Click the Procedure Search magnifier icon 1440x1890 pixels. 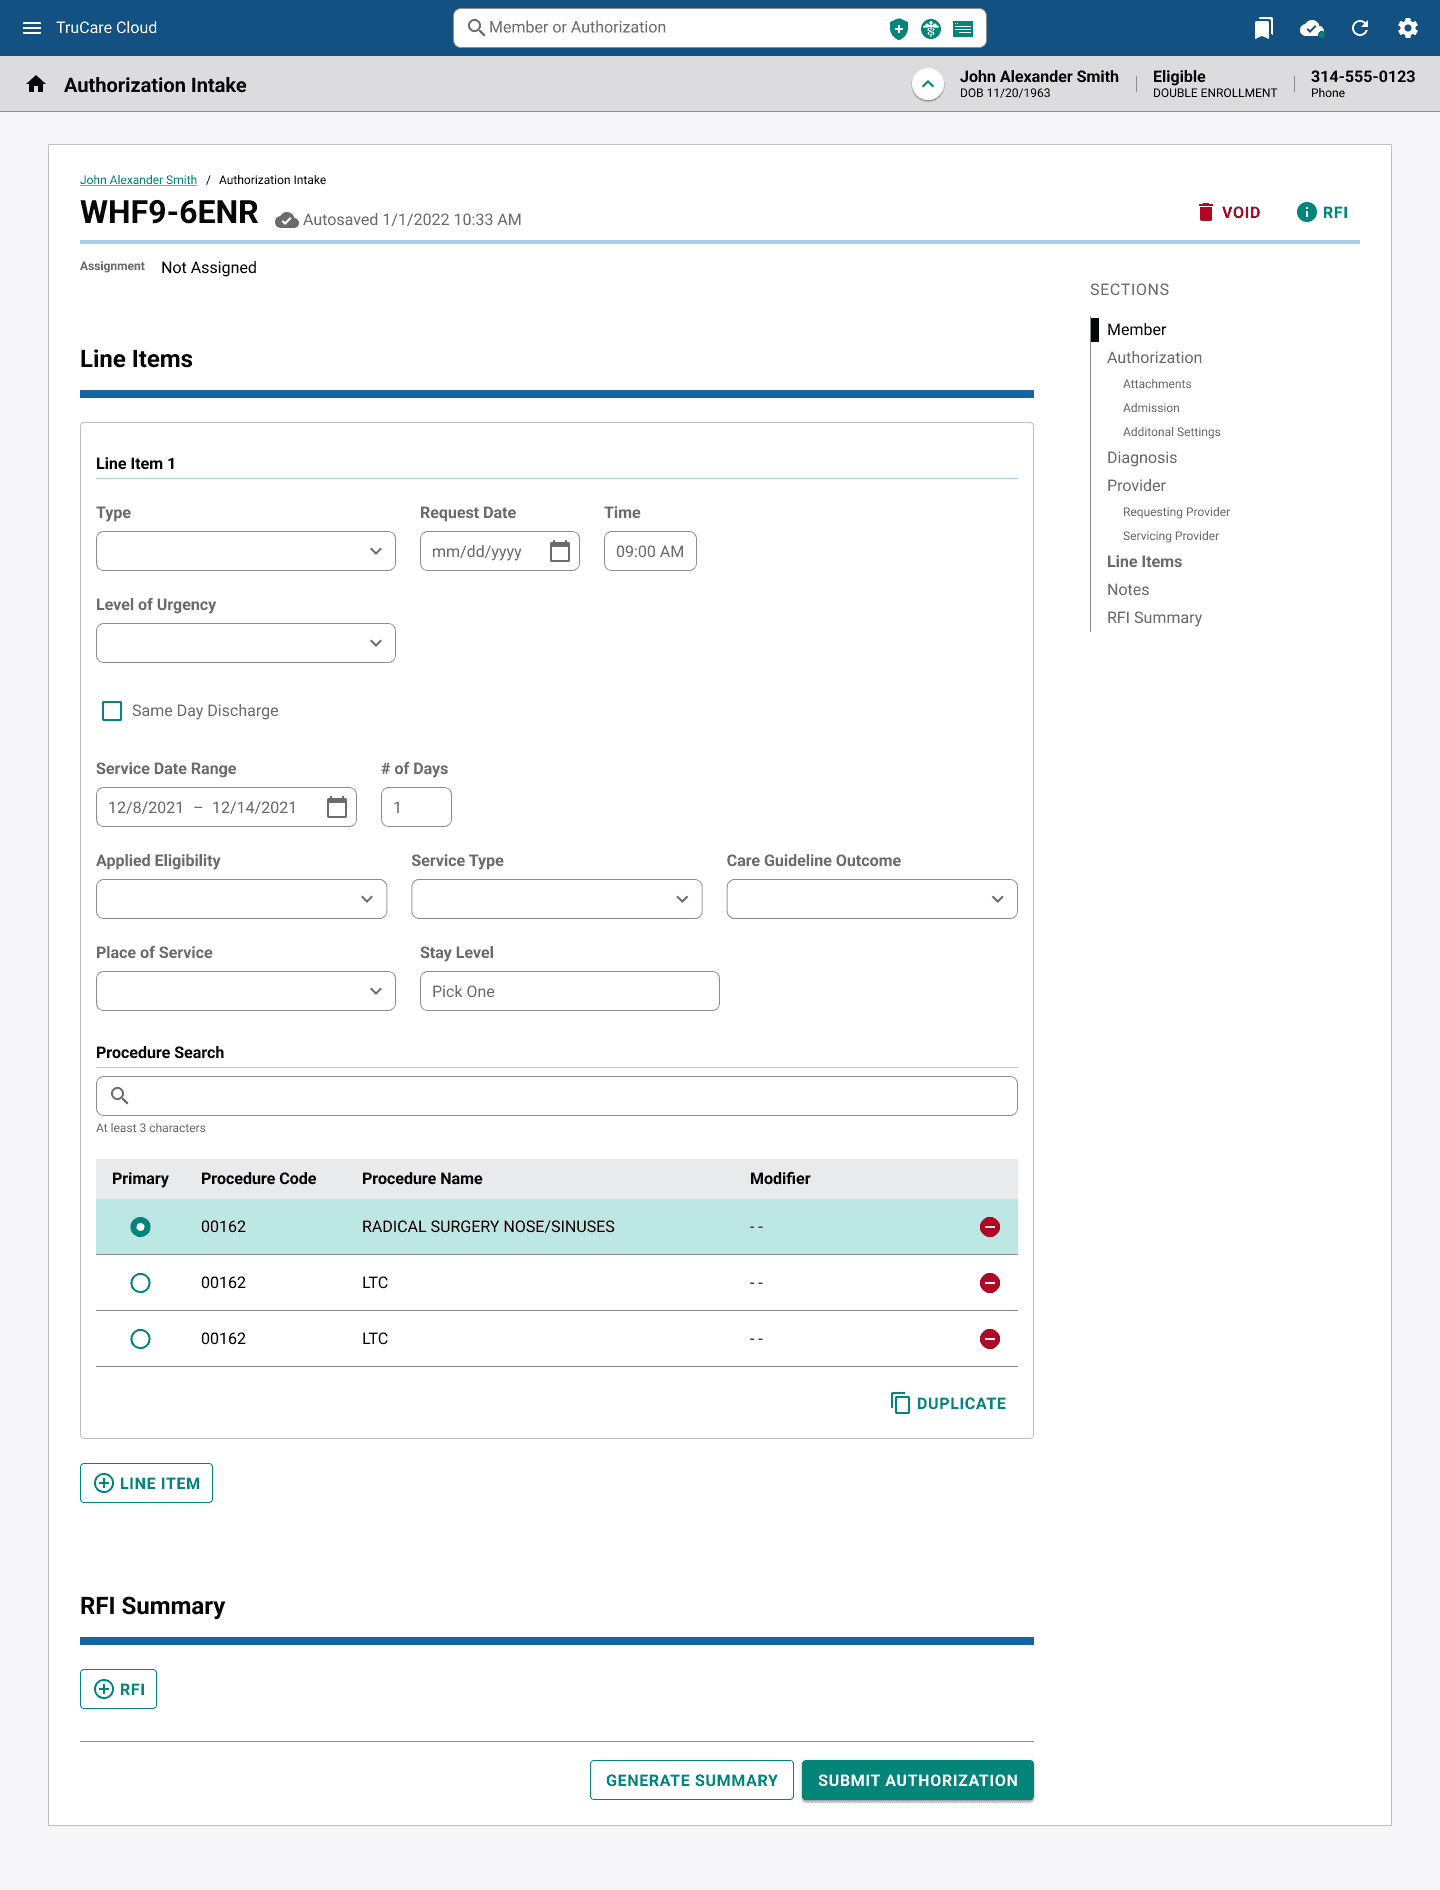[x=119, y=1096]
